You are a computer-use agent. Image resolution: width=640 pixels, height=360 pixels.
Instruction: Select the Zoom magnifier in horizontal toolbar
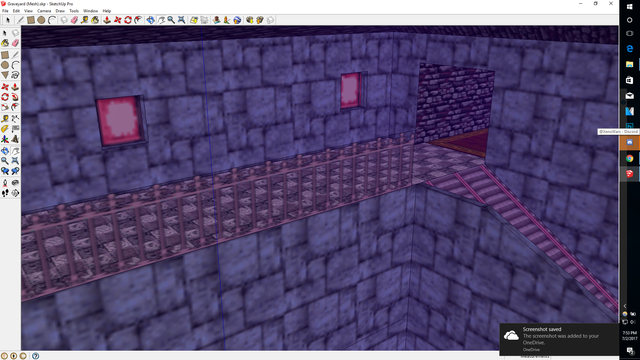(171, 20)
